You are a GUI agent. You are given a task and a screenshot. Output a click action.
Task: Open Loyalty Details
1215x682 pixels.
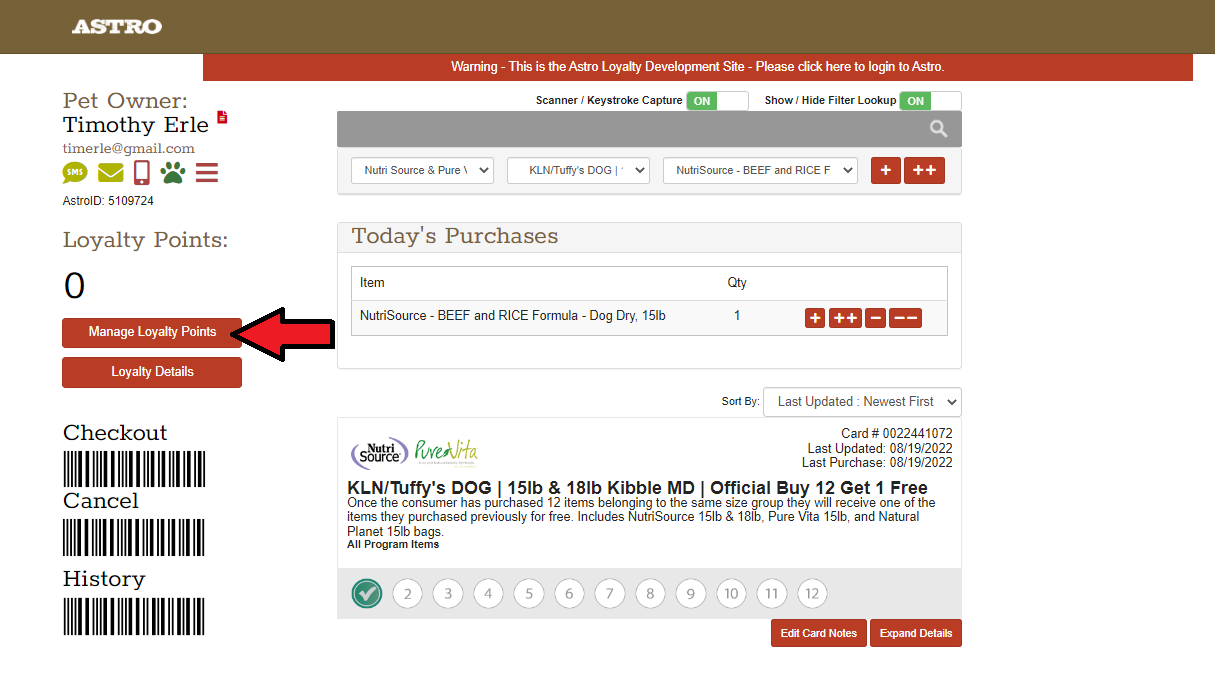[x=152, y=372]
